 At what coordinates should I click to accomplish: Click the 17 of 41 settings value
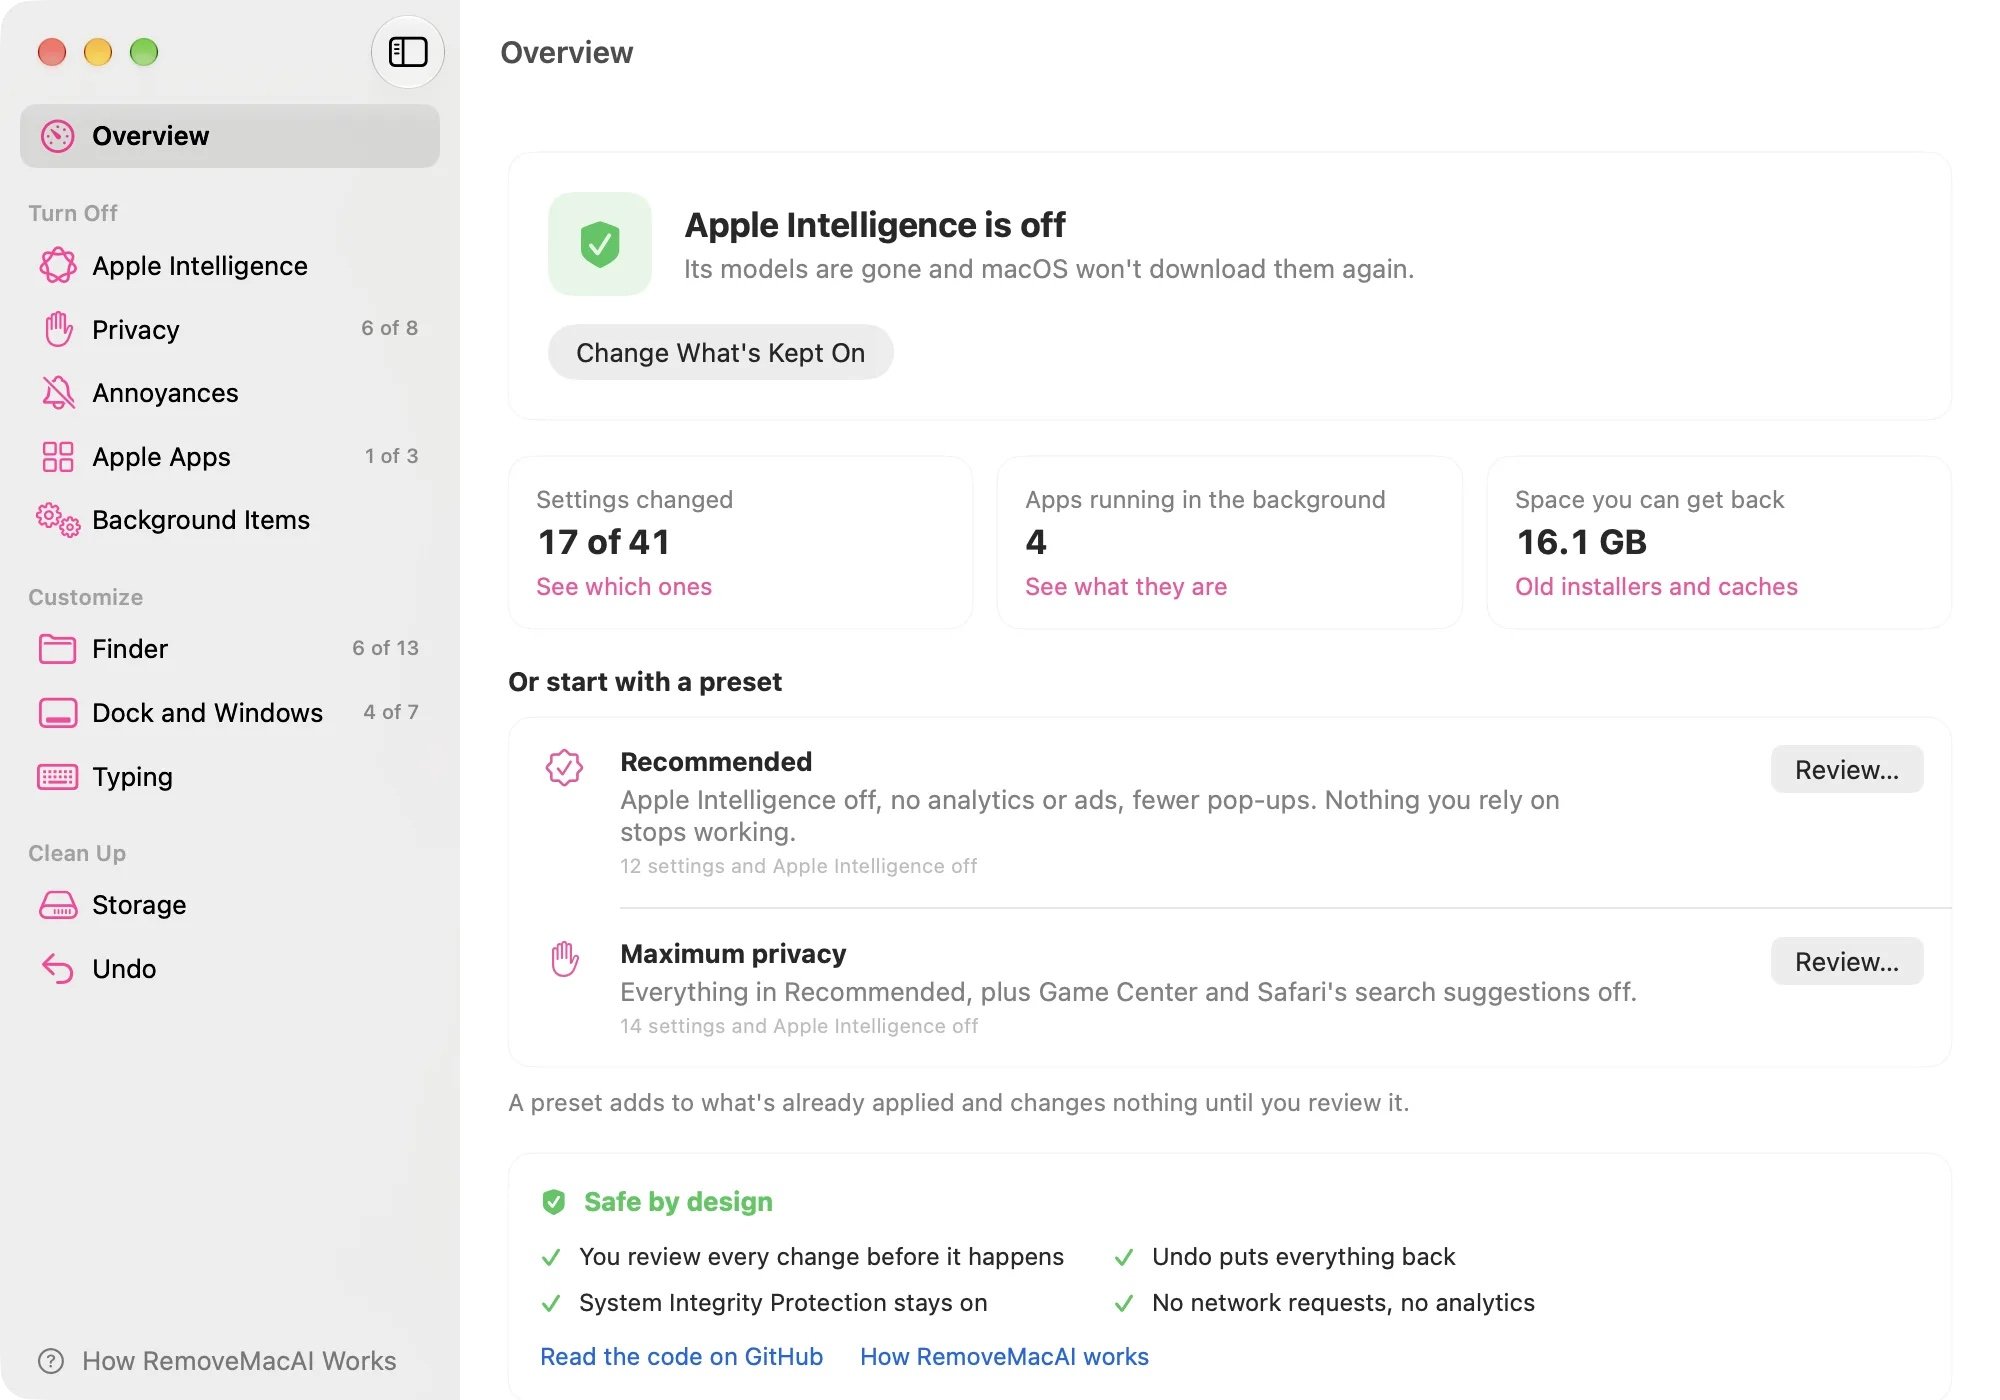pos(604,542)
